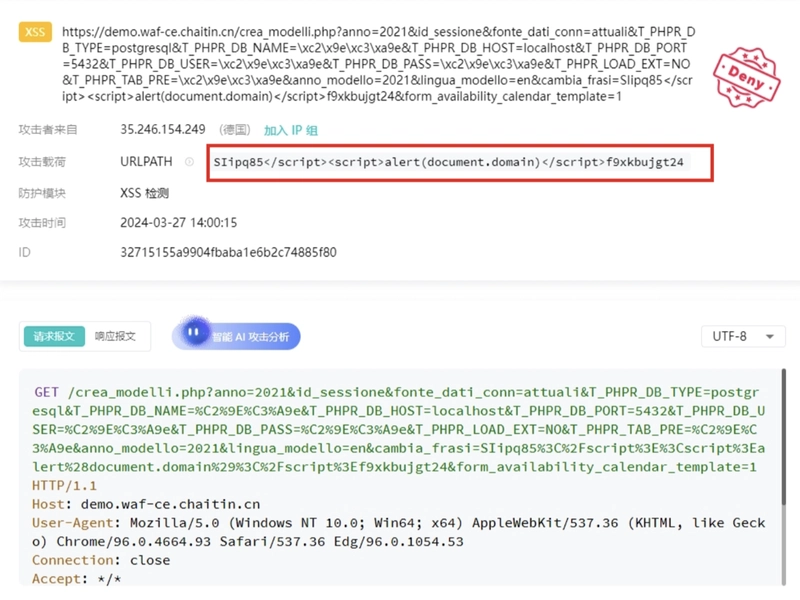The image size is (800, 600).
Task: Click the HTTP/1.1 protocol text
Action: click(x=64, y=485)
